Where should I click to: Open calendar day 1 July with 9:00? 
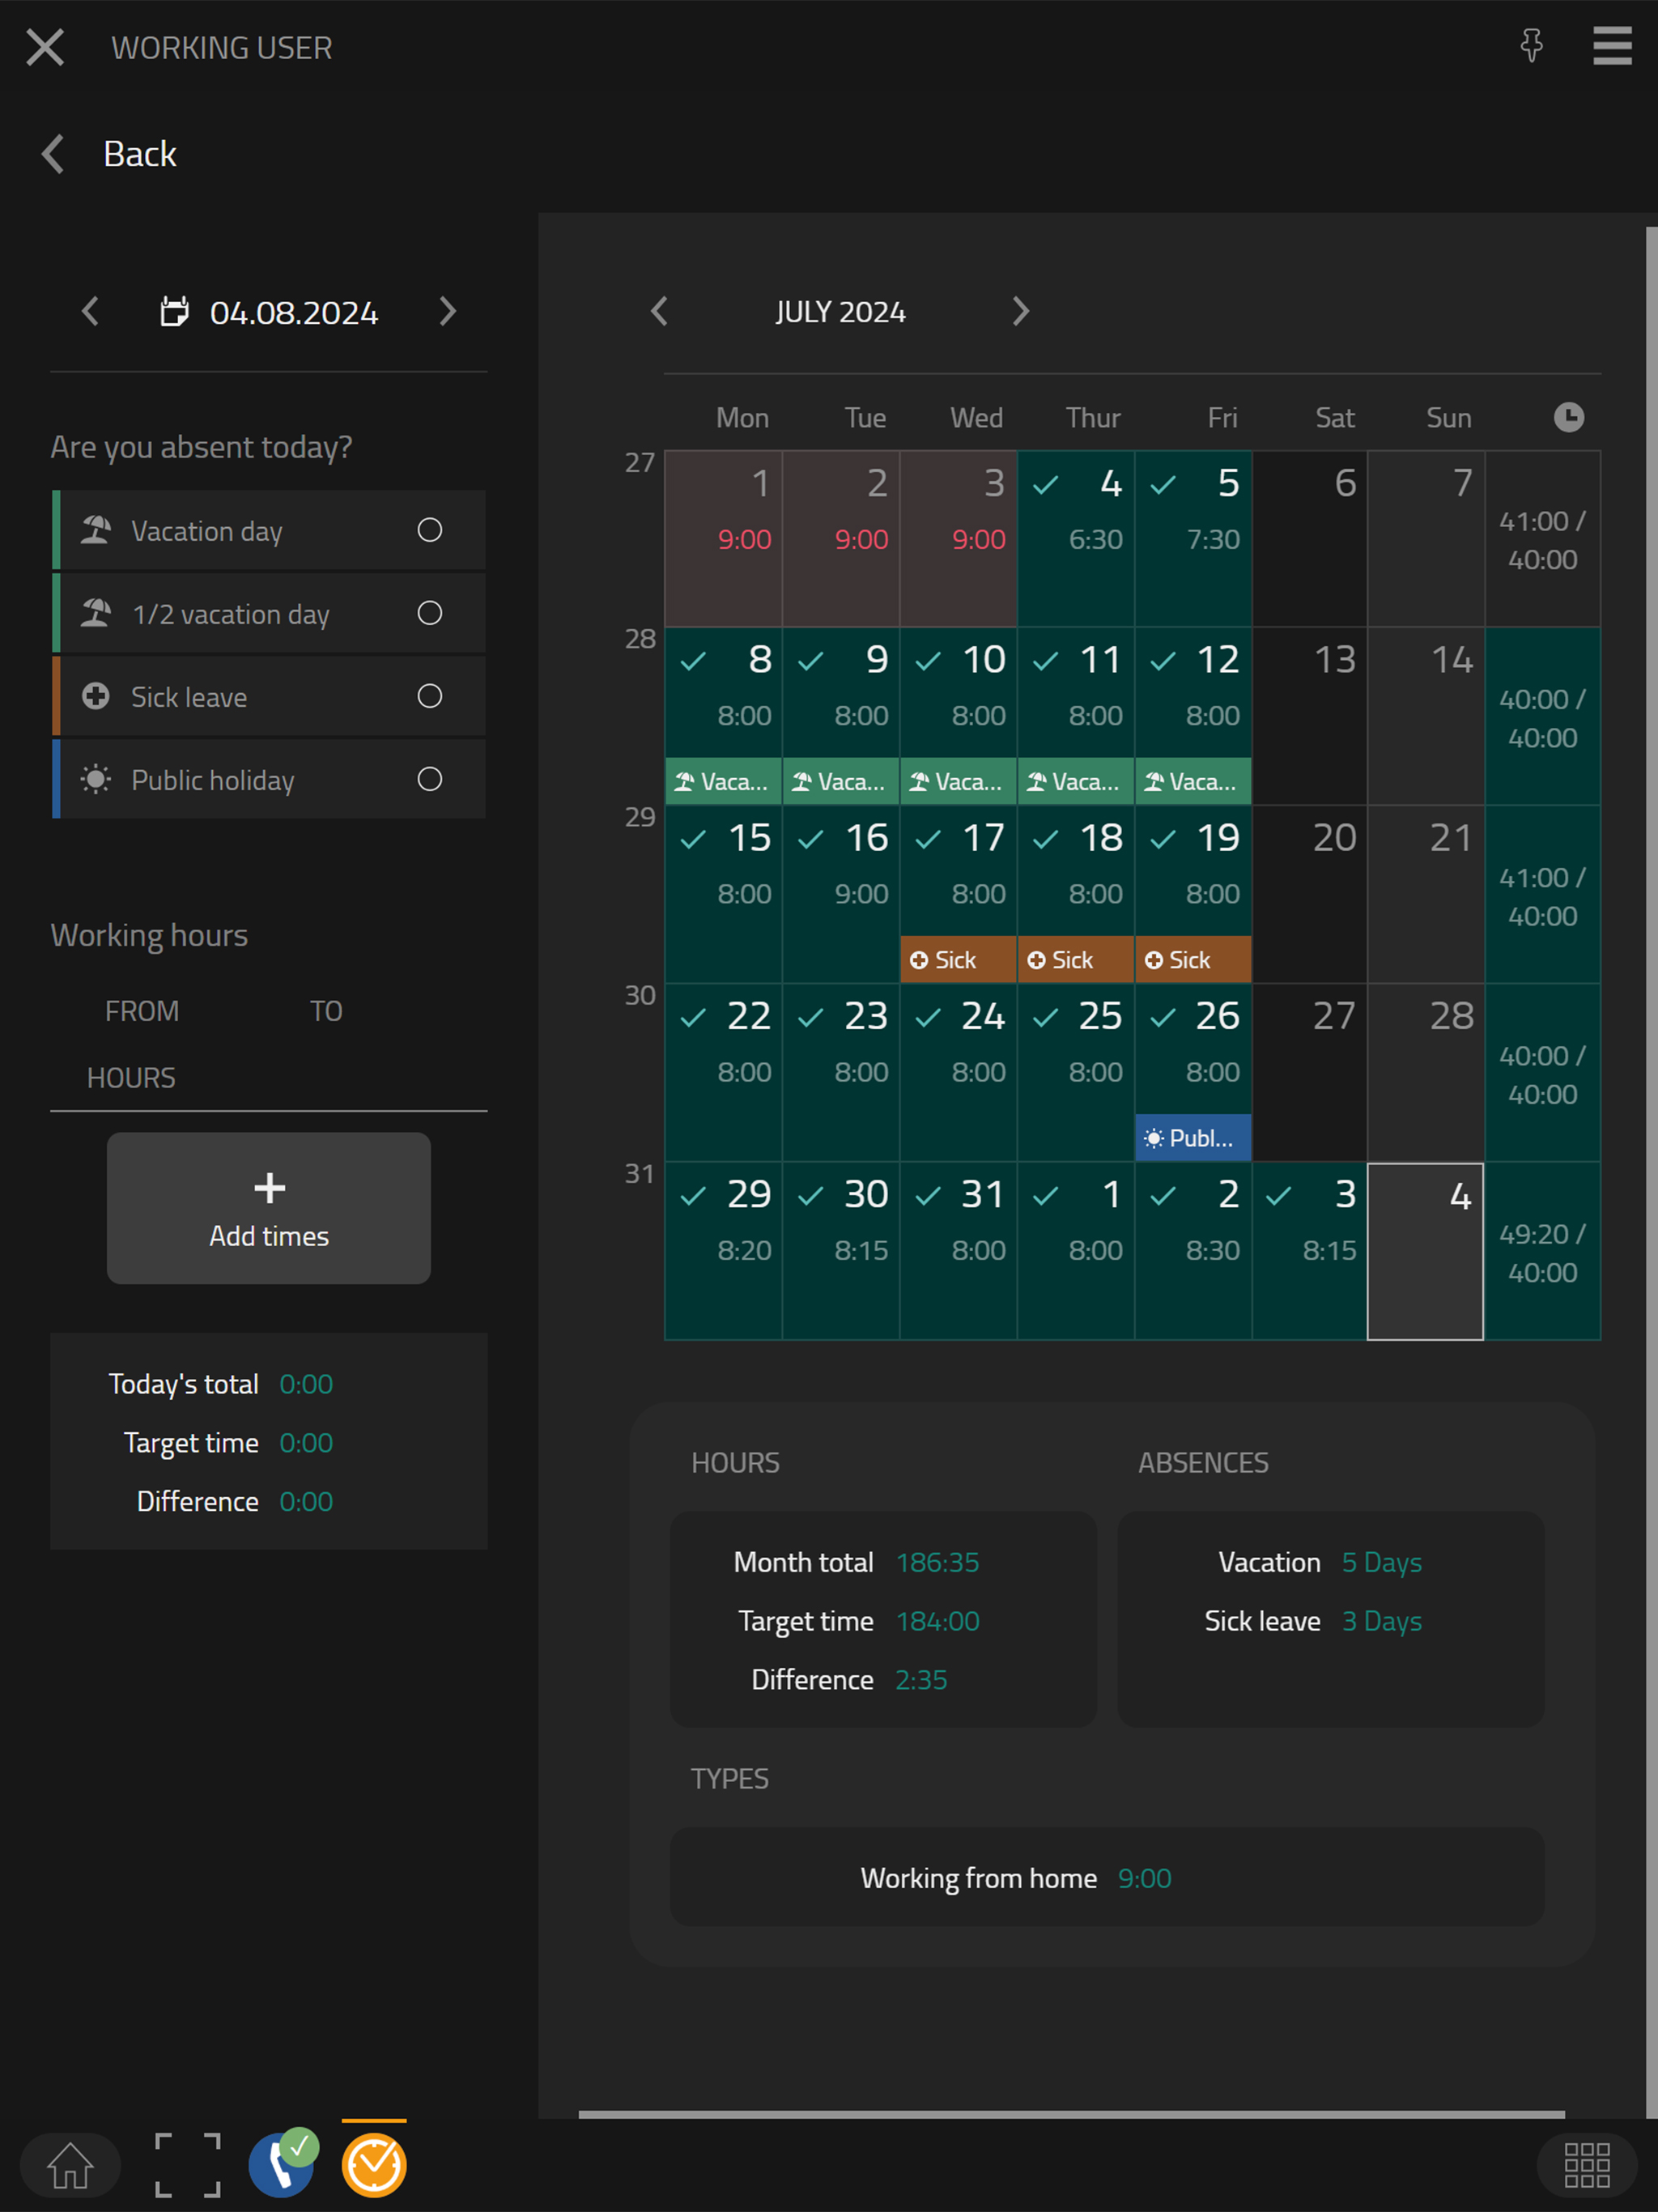pyautogui.click(x=724, y=539)
